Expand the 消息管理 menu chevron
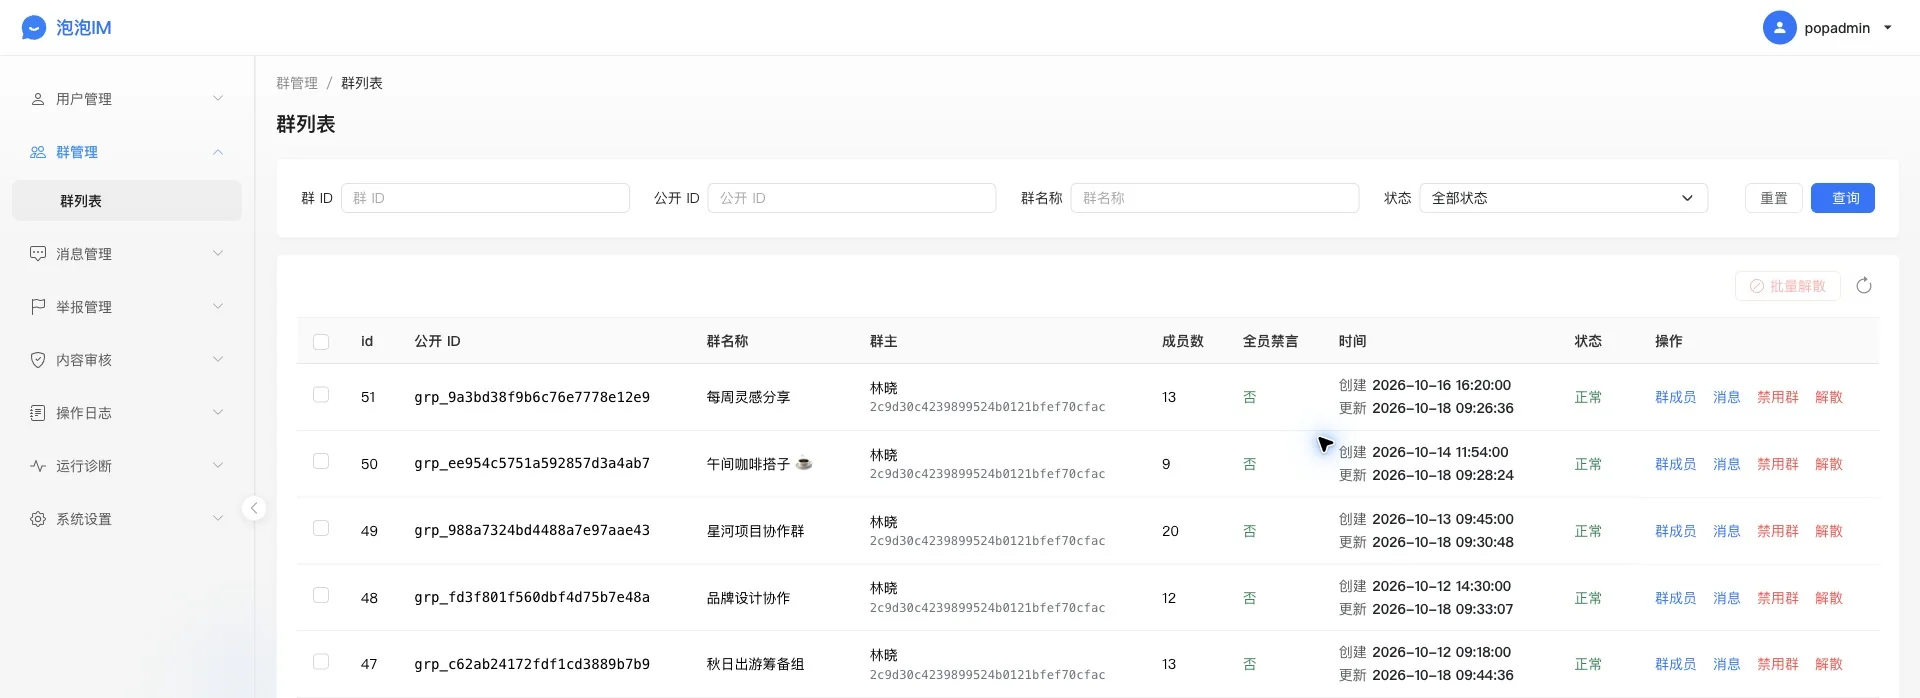The height and width of the screenshot is (698, 1920). pyautogui.click(x=218, y=253)
